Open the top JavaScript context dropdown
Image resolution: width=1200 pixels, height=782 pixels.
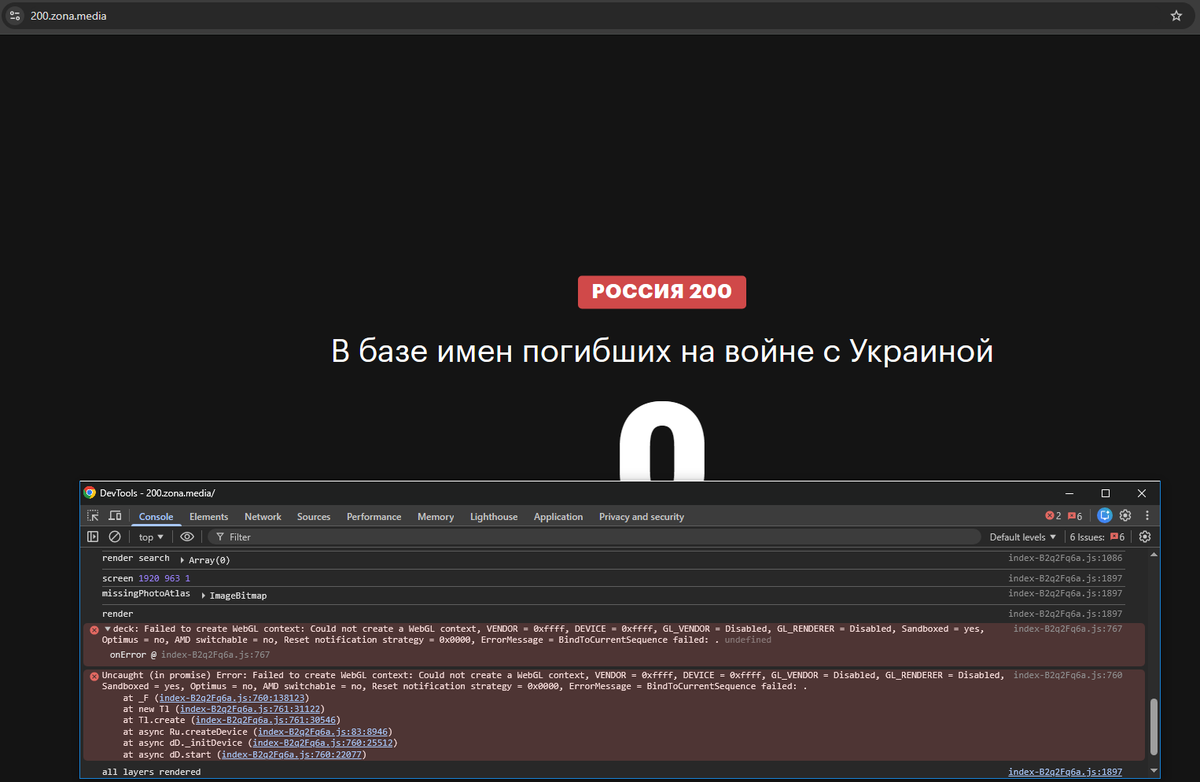tap(151, 537)
